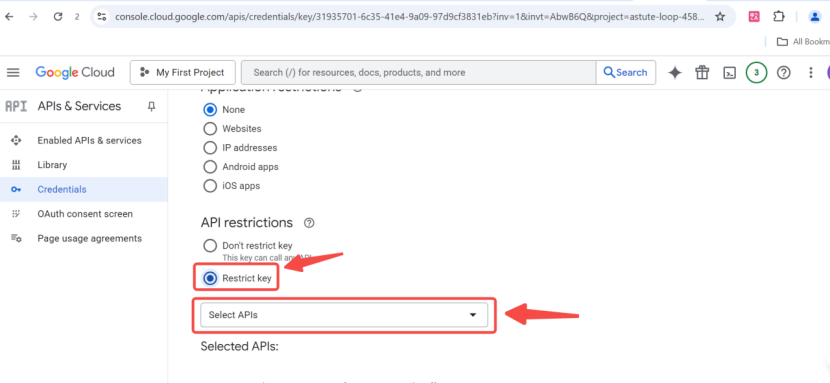The height and width of the screenshot is (383, 830).
Task: Select the Android apps restriction option
Action: click(210, 167)
